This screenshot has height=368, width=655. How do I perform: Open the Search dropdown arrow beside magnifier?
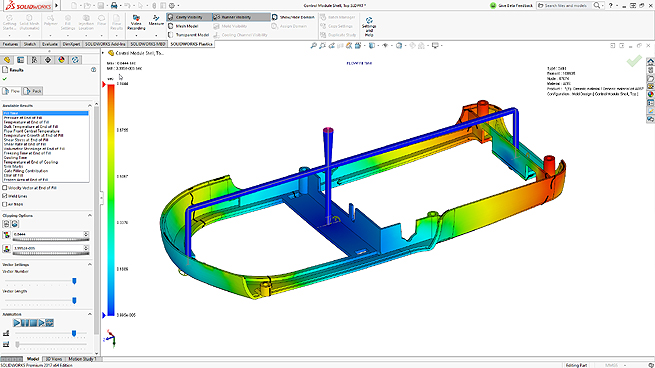(604, 5)
